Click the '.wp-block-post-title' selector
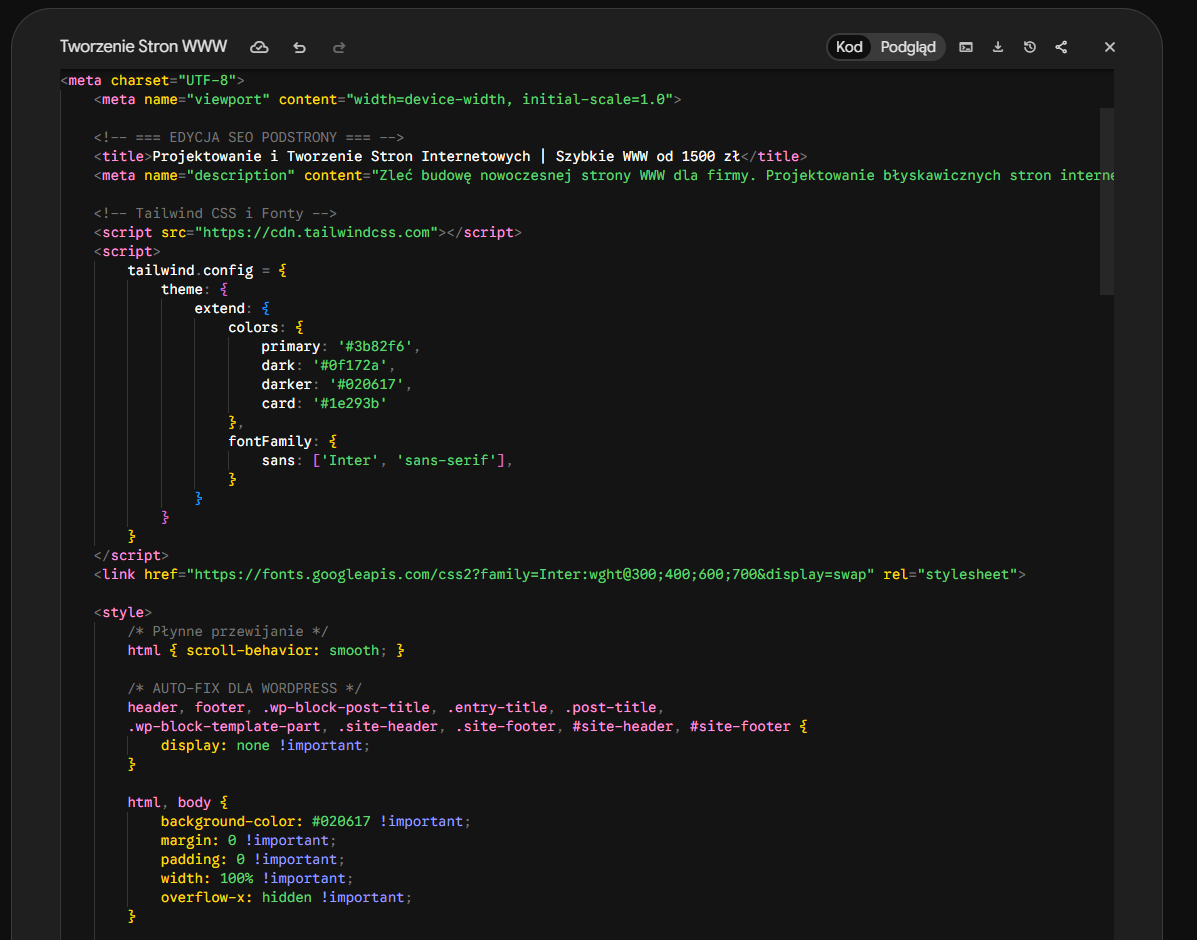This screenshot has width=1197, height=940. pyautogui.click(x=346, y=708)
